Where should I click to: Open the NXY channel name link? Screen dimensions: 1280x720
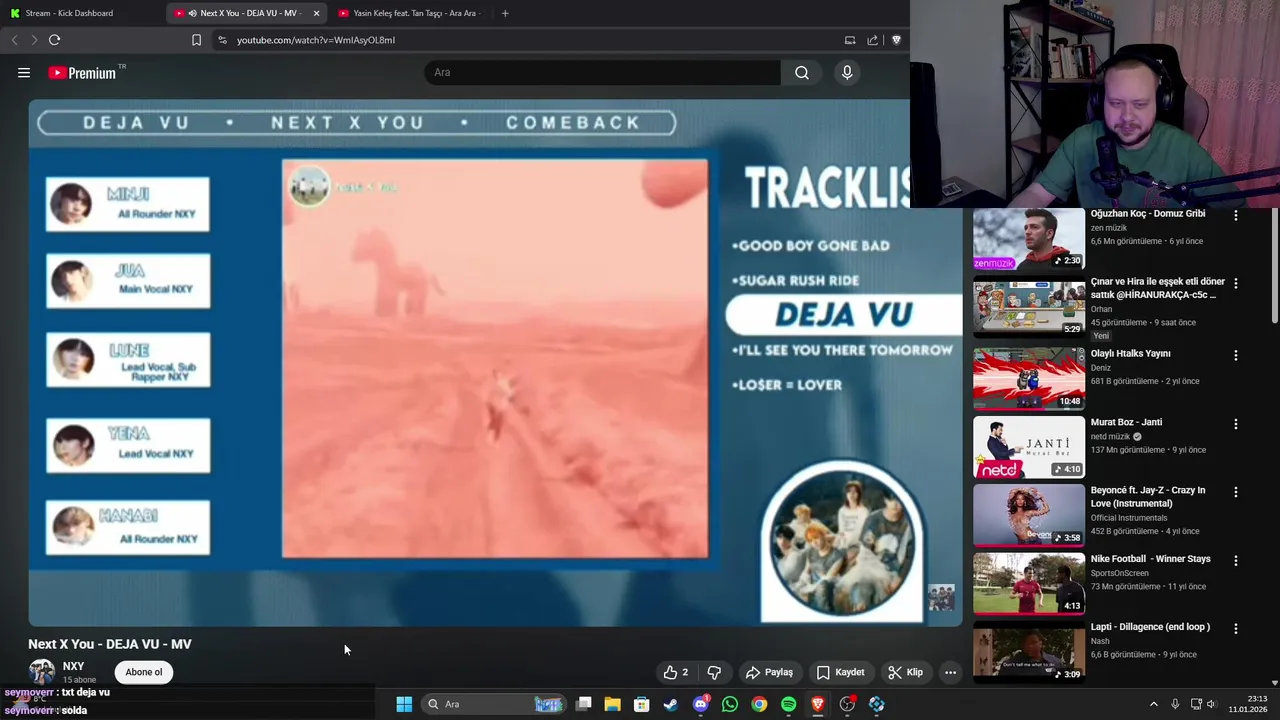(73, 666)
